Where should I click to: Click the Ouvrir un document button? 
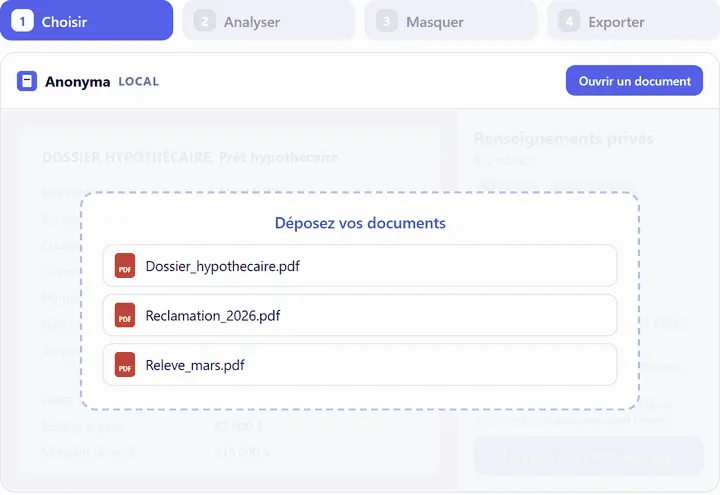click(x=634, y=81)
